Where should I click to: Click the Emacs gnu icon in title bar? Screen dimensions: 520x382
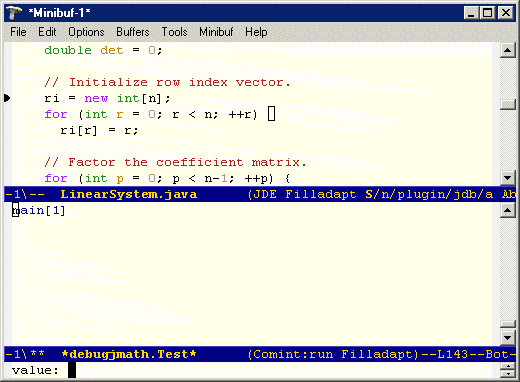pyautogui.click(x=14, y=13)
